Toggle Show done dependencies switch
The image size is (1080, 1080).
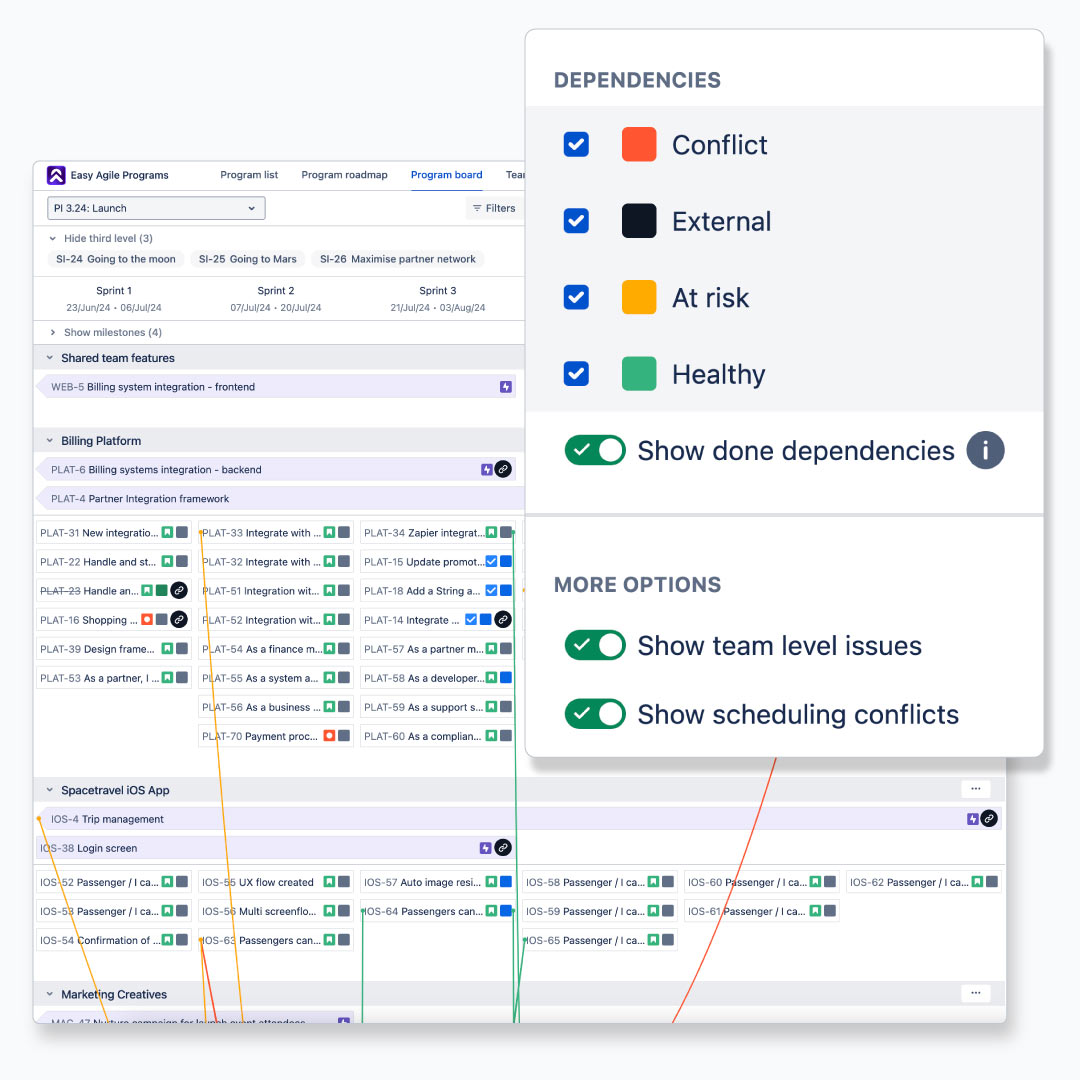(595, 450)
